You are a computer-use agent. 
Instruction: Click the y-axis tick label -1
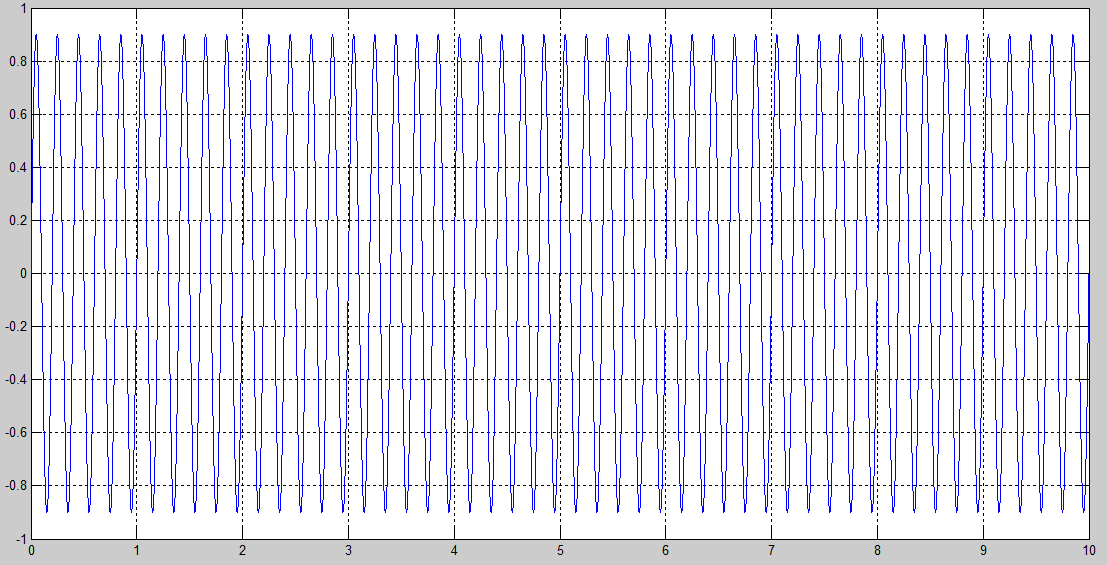20,538
